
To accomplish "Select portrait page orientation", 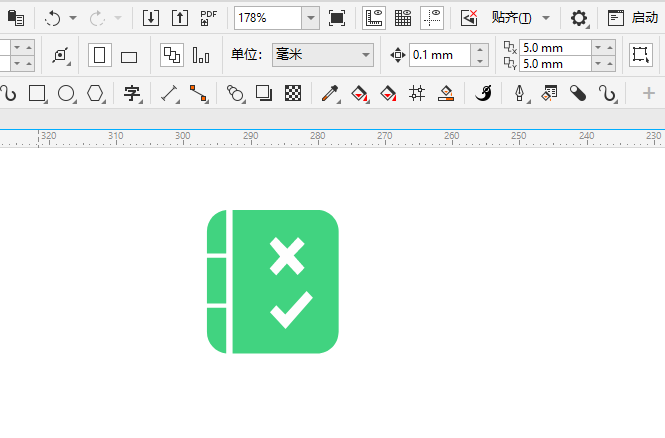I will (100, 55).
